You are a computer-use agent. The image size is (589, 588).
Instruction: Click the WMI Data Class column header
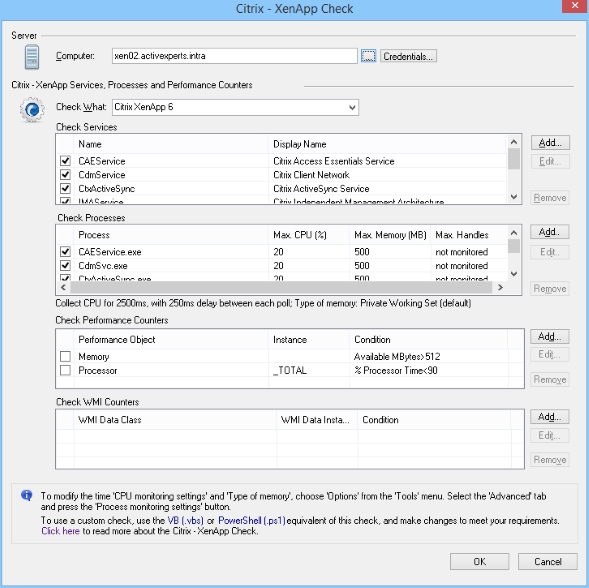coord(175,420)
